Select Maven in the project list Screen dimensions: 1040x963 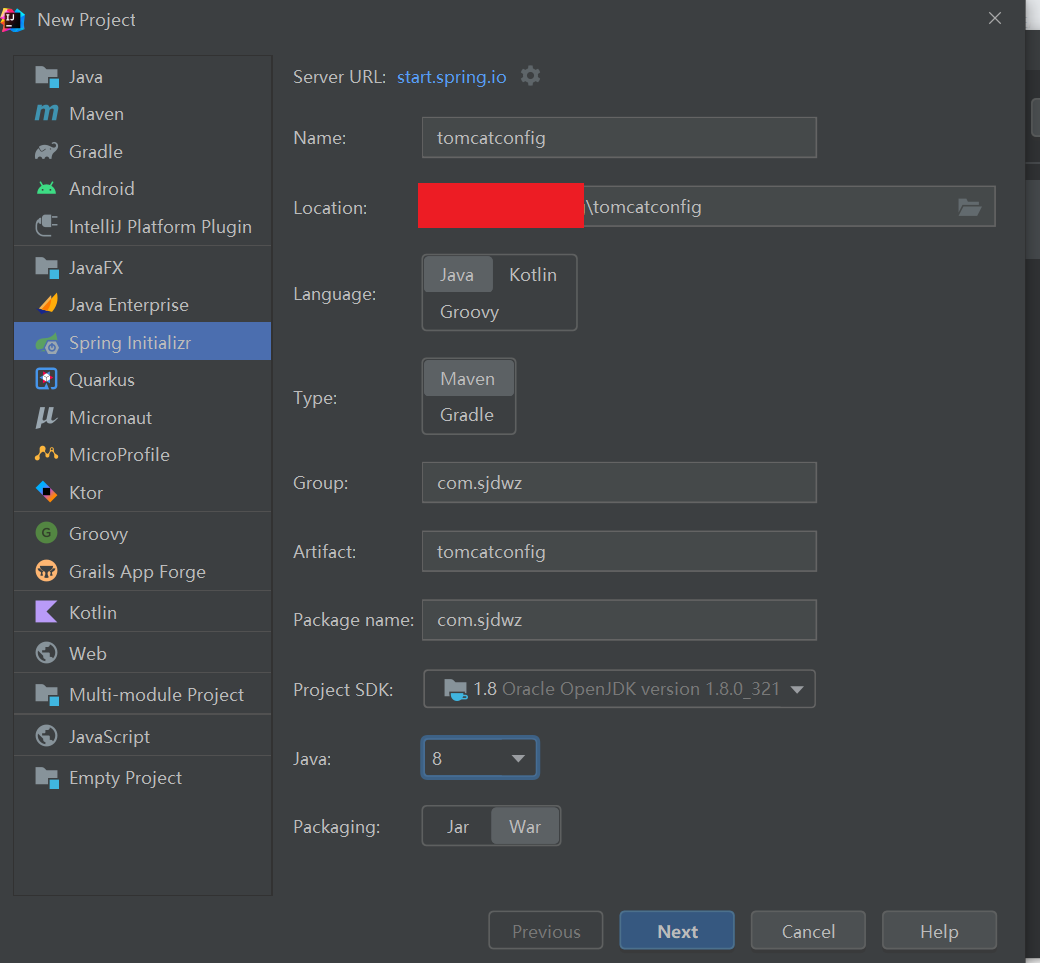click(143, 113)
